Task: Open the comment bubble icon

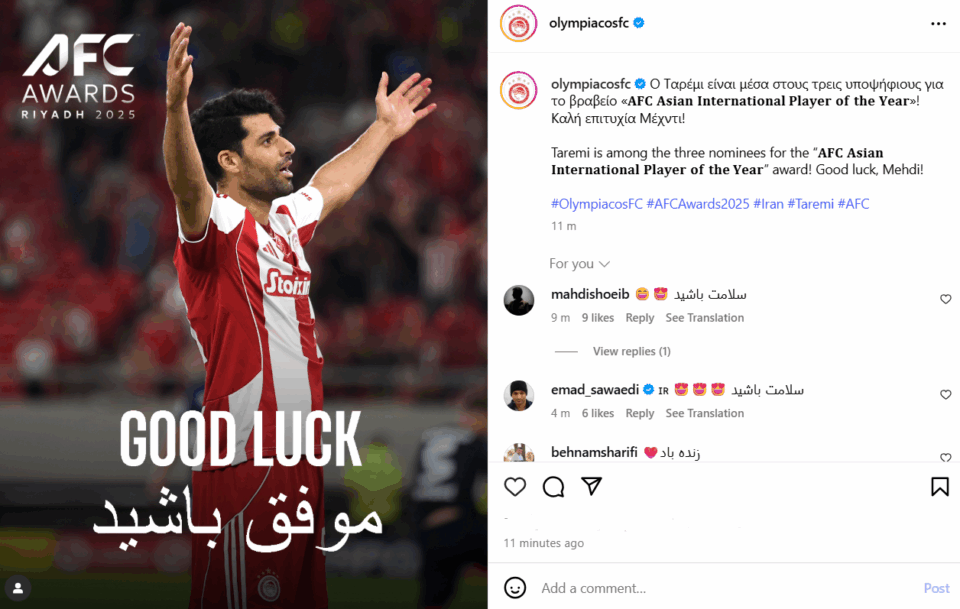Action: click(x=553, y=487)
